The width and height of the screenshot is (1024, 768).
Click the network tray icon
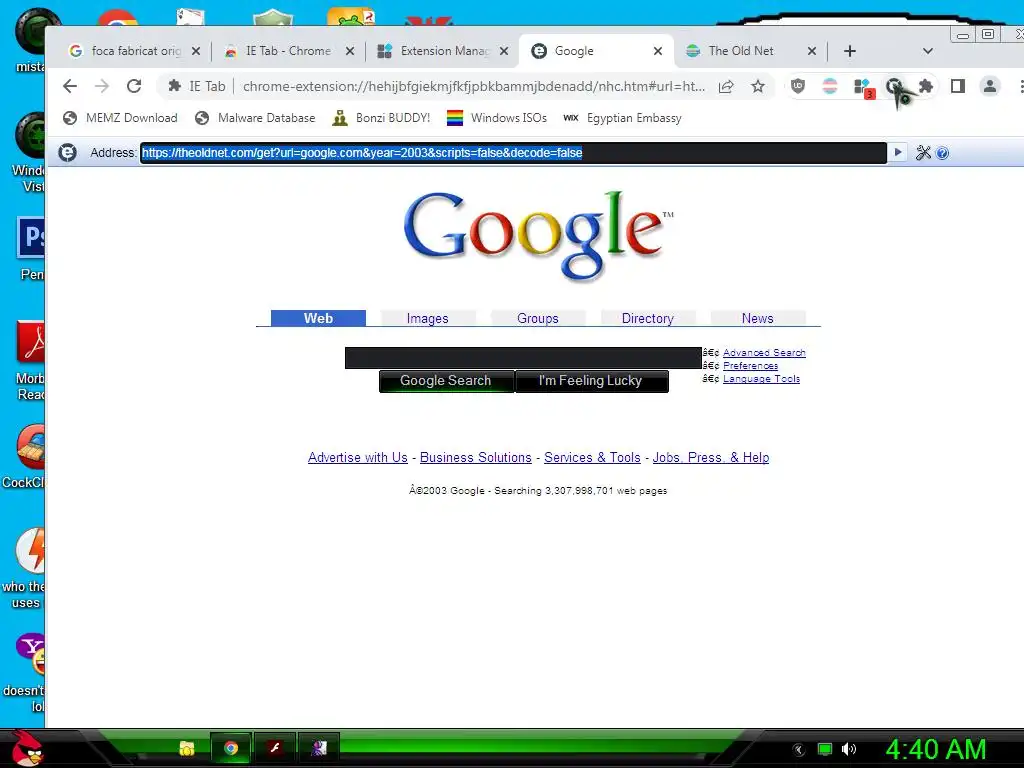[825, 749]
